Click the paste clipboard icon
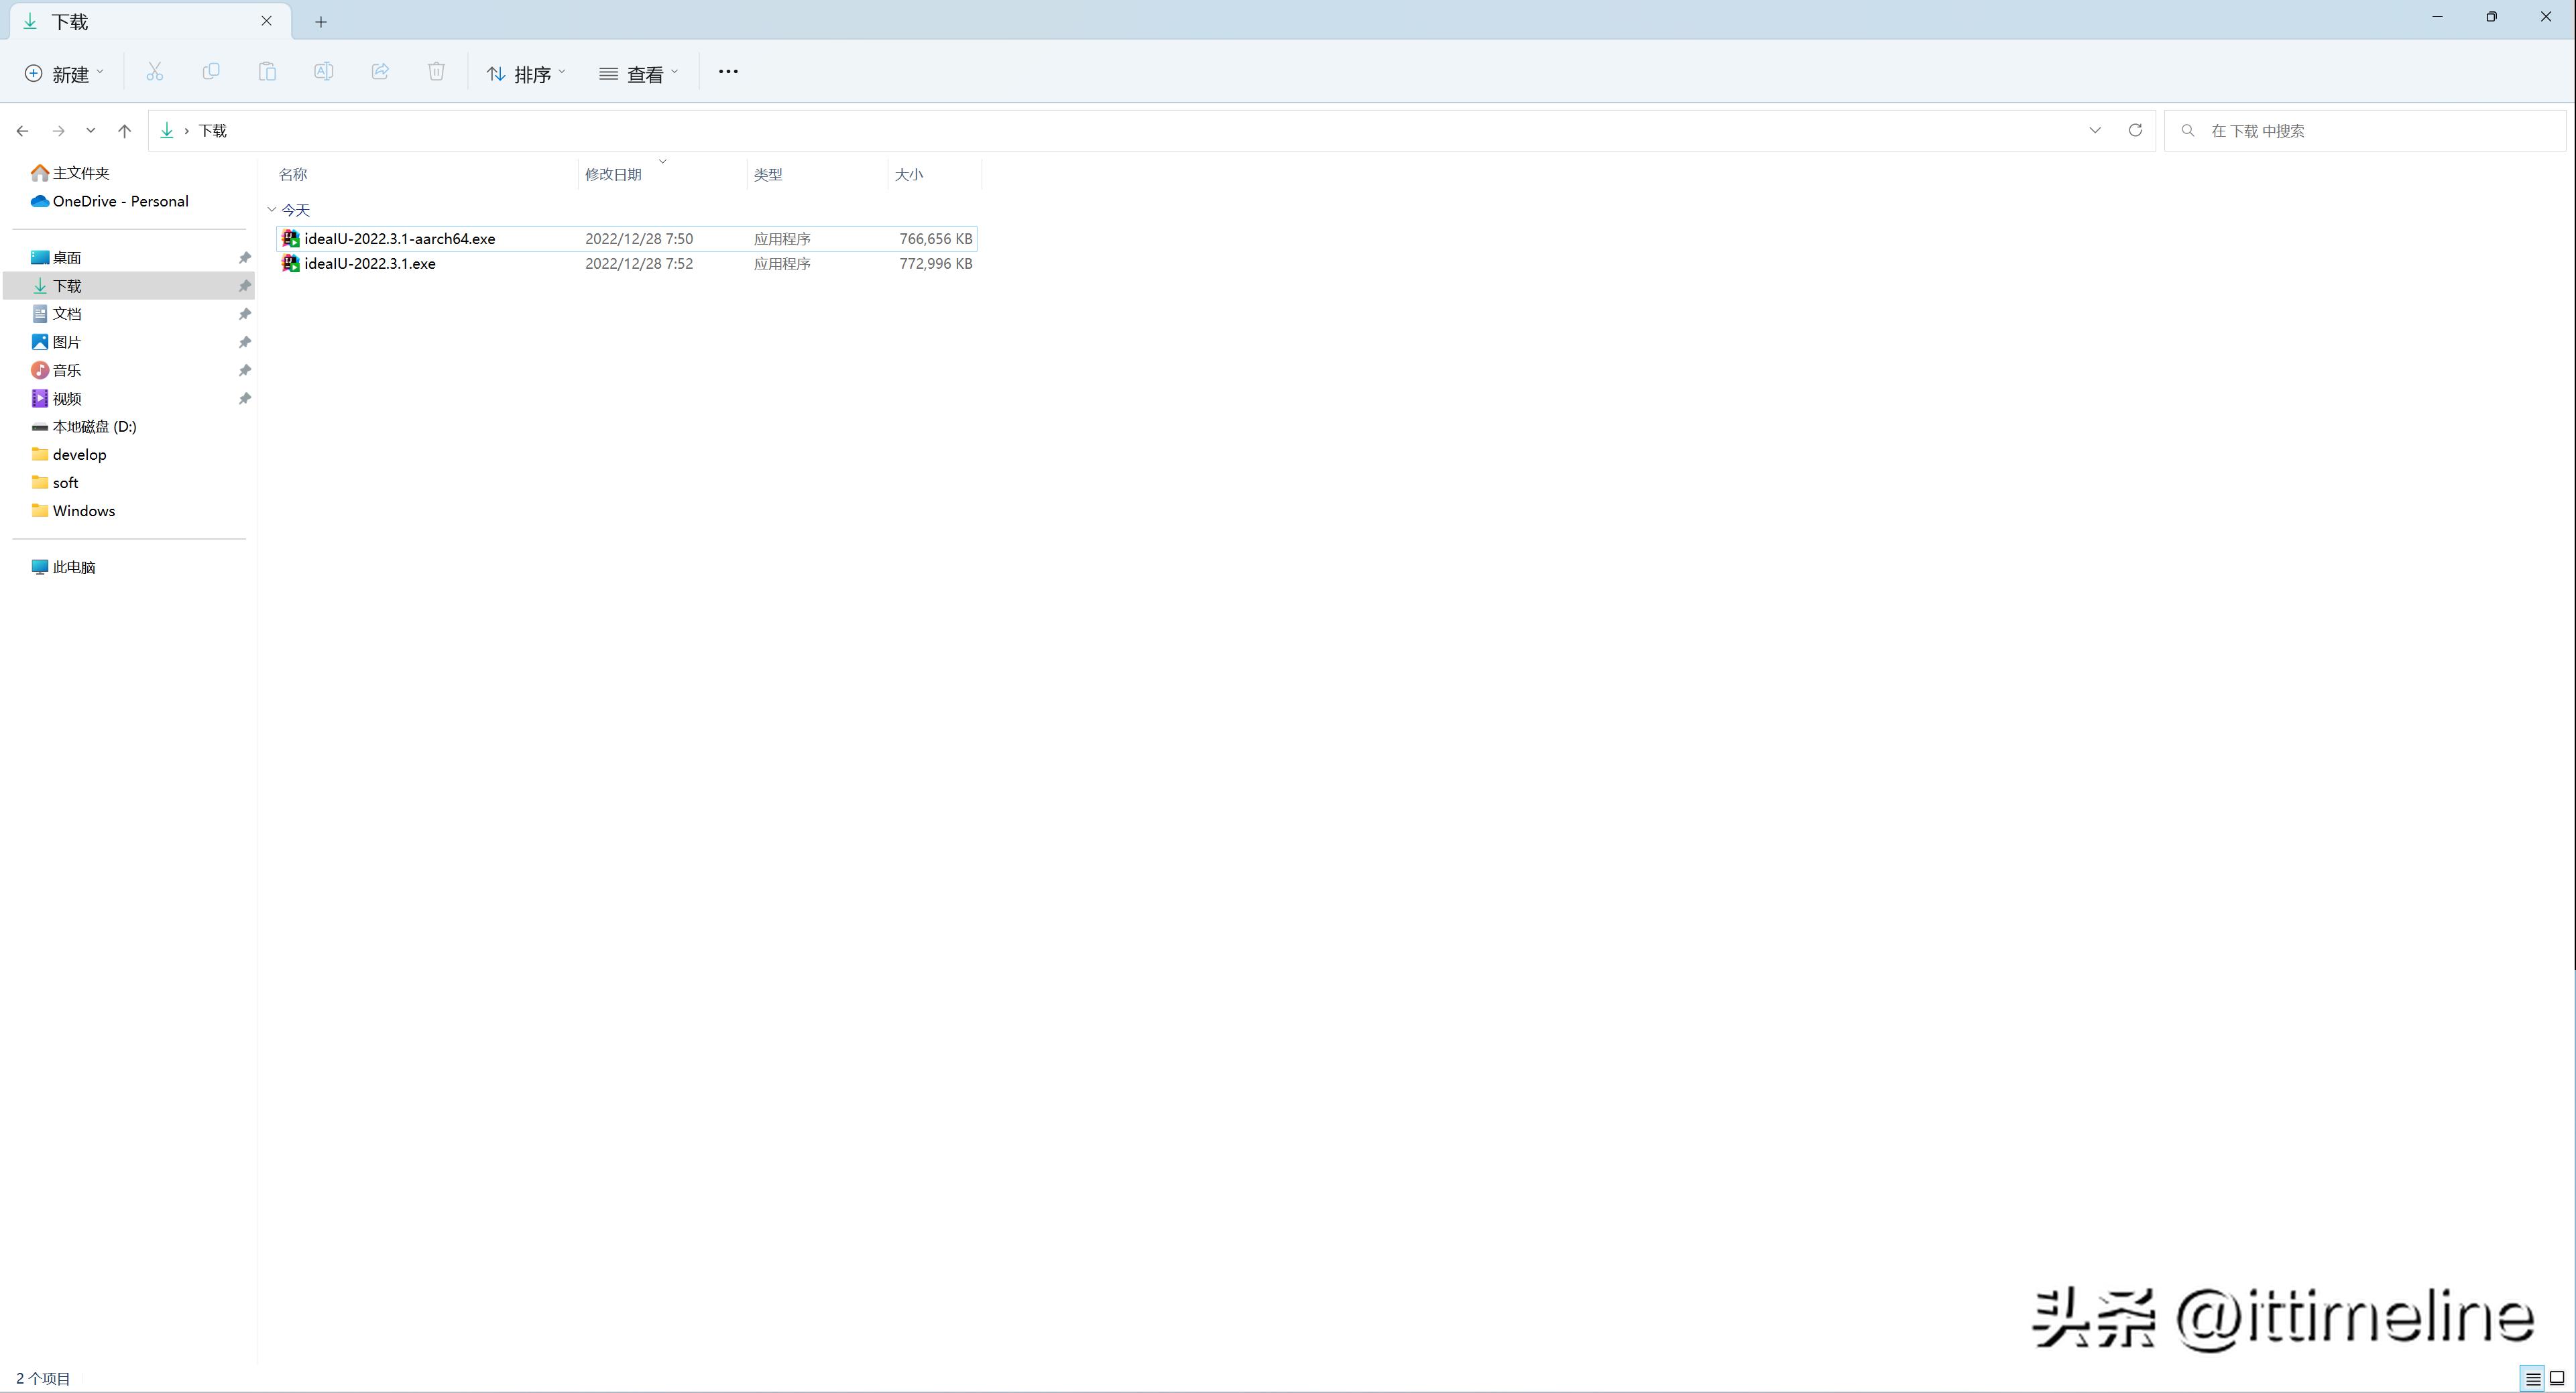2576x1393 pixels. coord(267,72)
